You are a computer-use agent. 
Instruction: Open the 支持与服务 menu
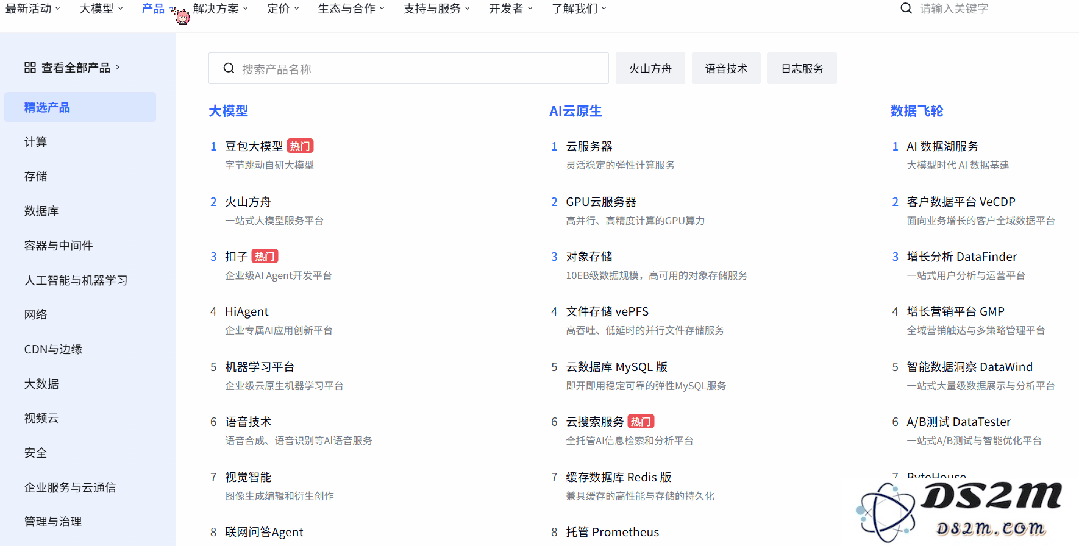tap(437, 9)
